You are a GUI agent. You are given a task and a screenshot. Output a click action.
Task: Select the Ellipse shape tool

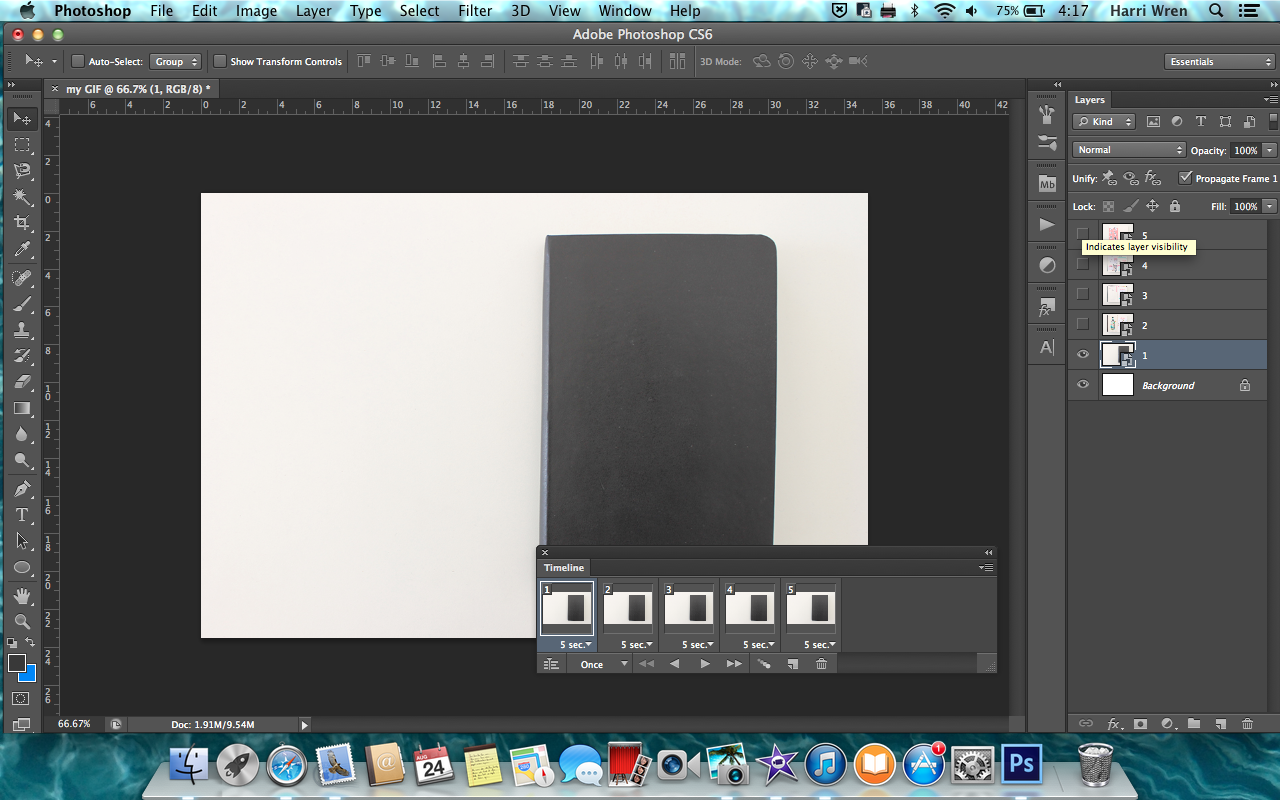tap(22, 567)
